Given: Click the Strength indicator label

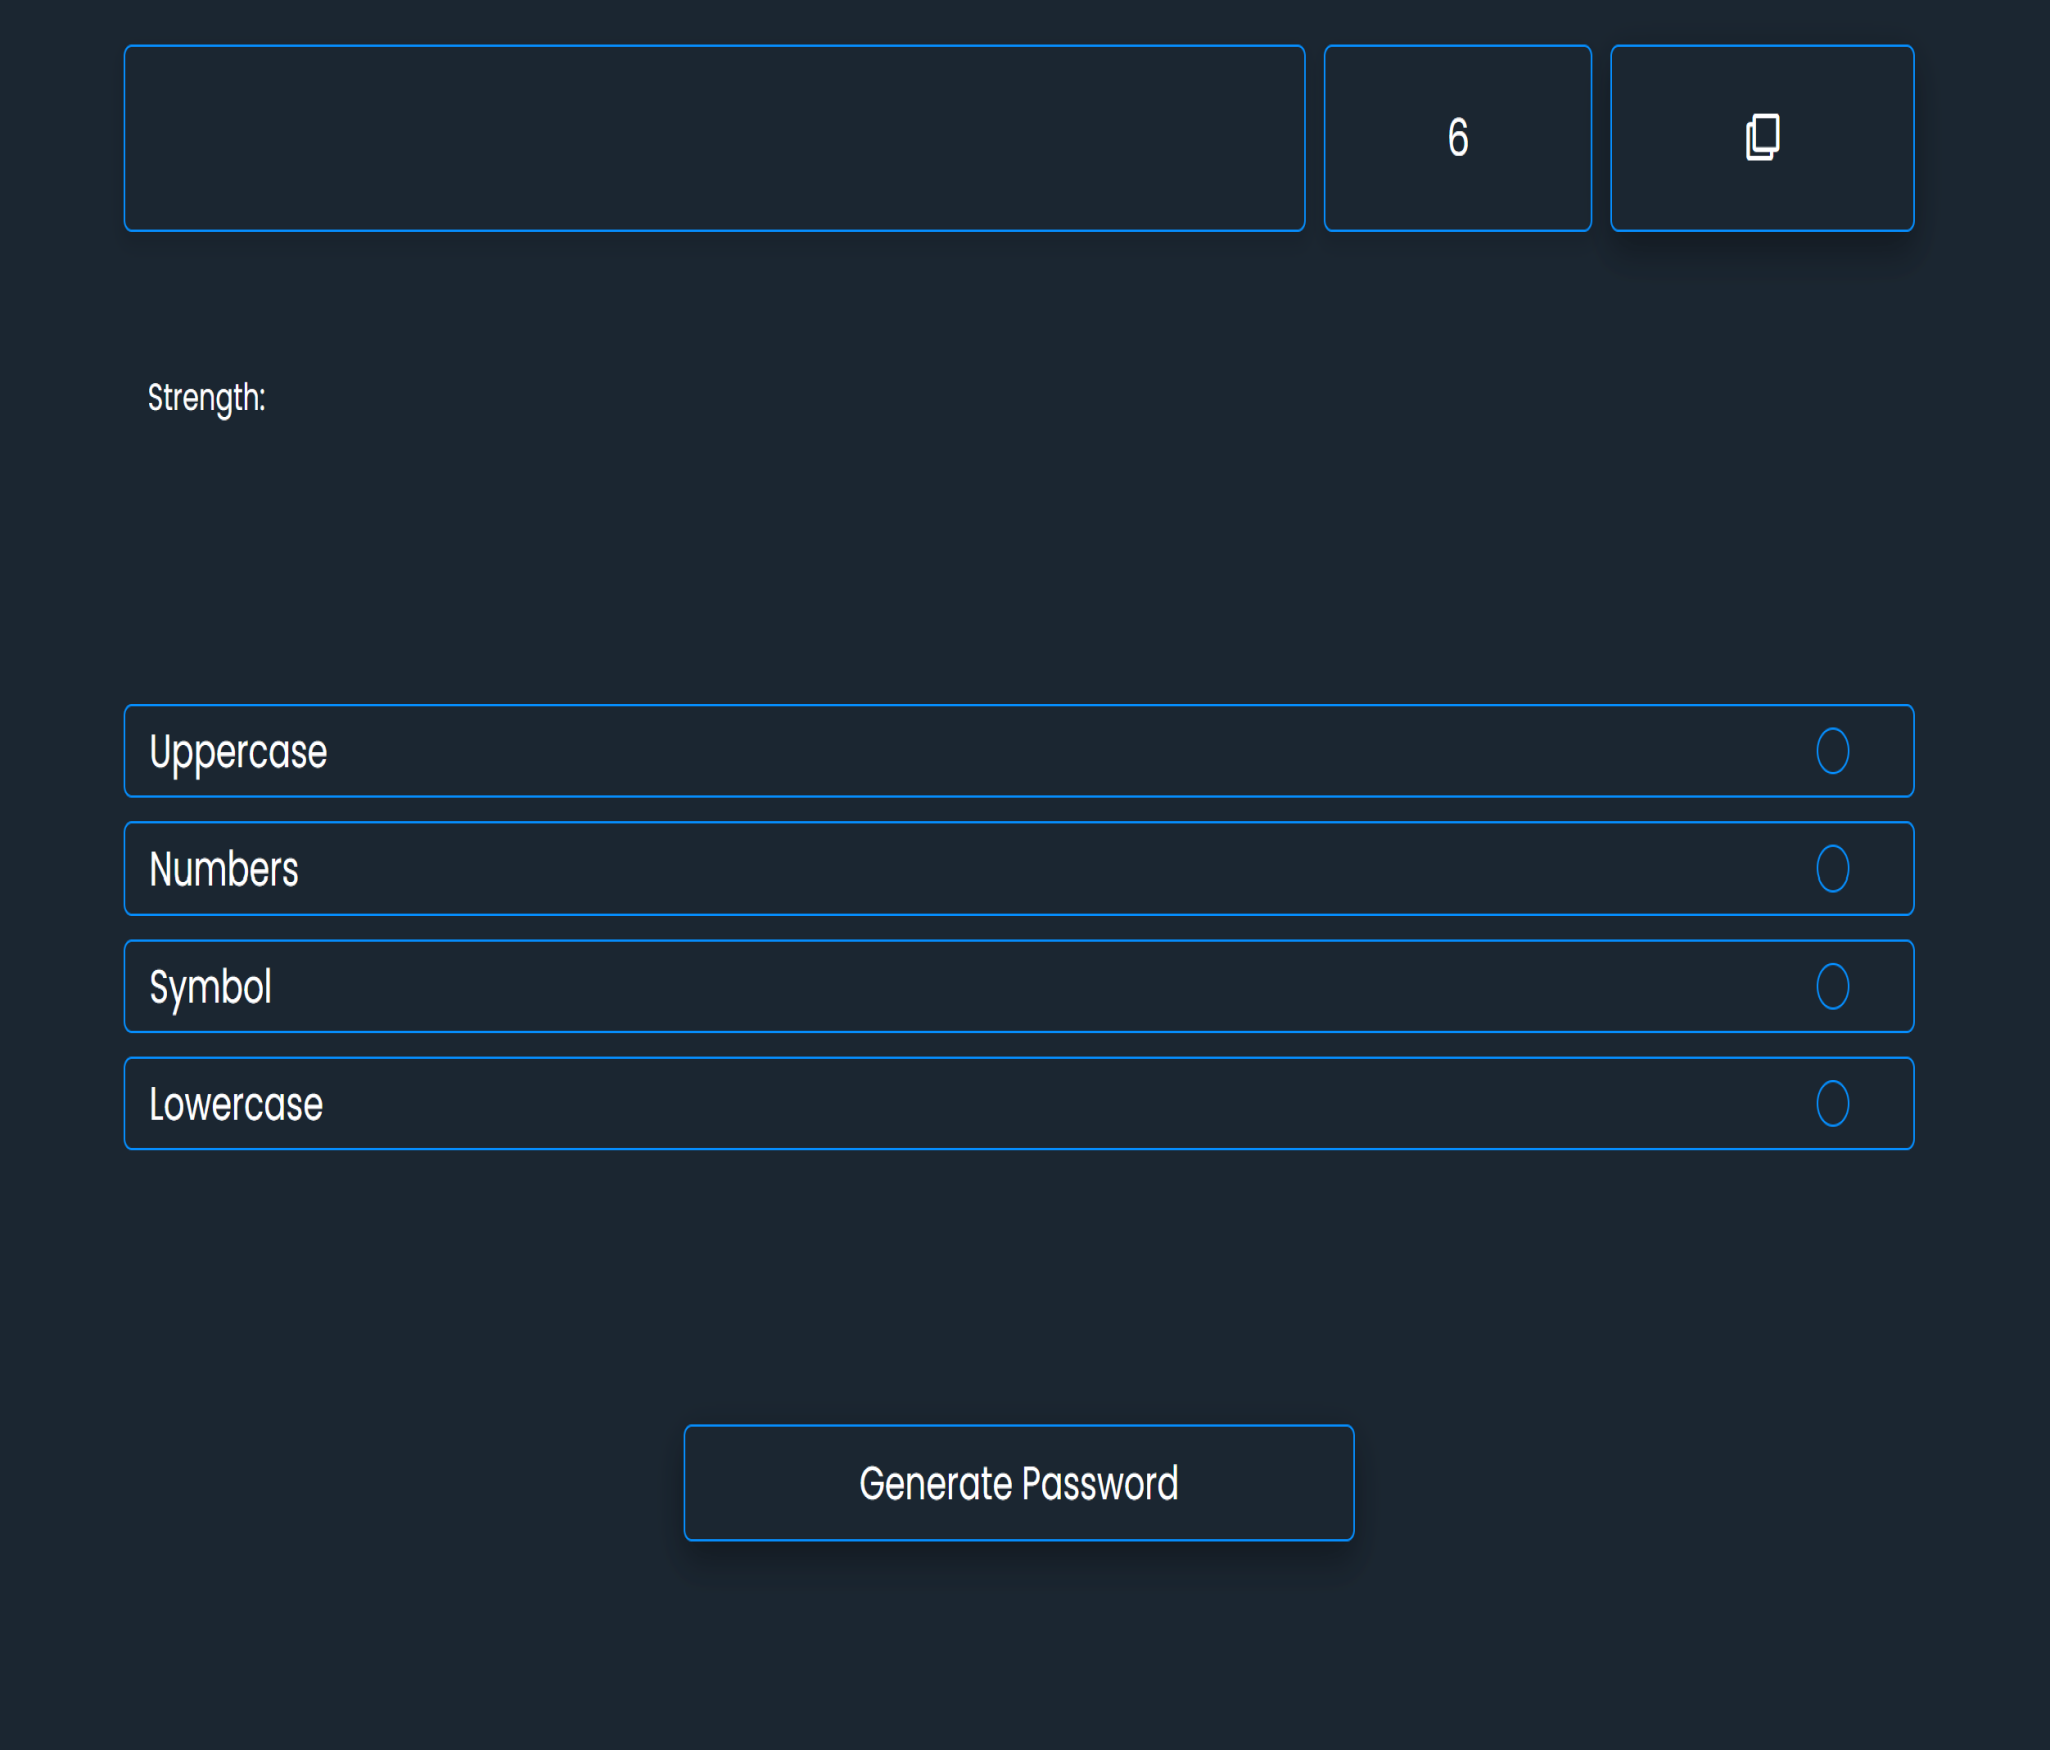Looking at the screenshot, I should click(207, 398).
